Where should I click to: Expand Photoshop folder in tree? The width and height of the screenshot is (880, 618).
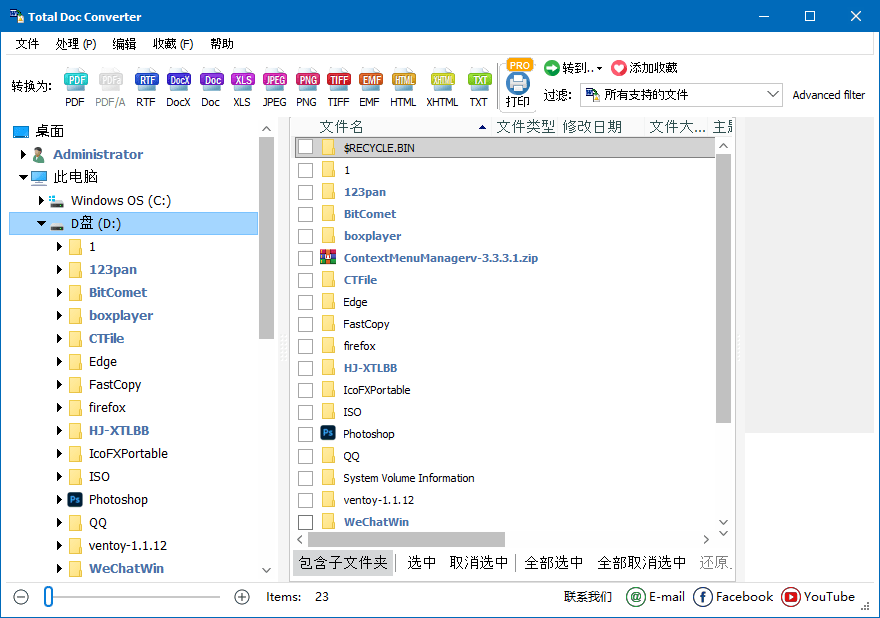(59, 500)
